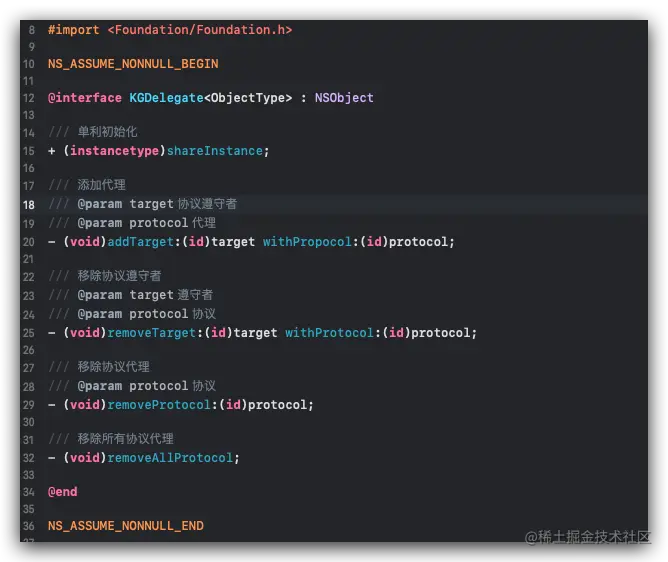Click the instancetype return type

[114, 151]
